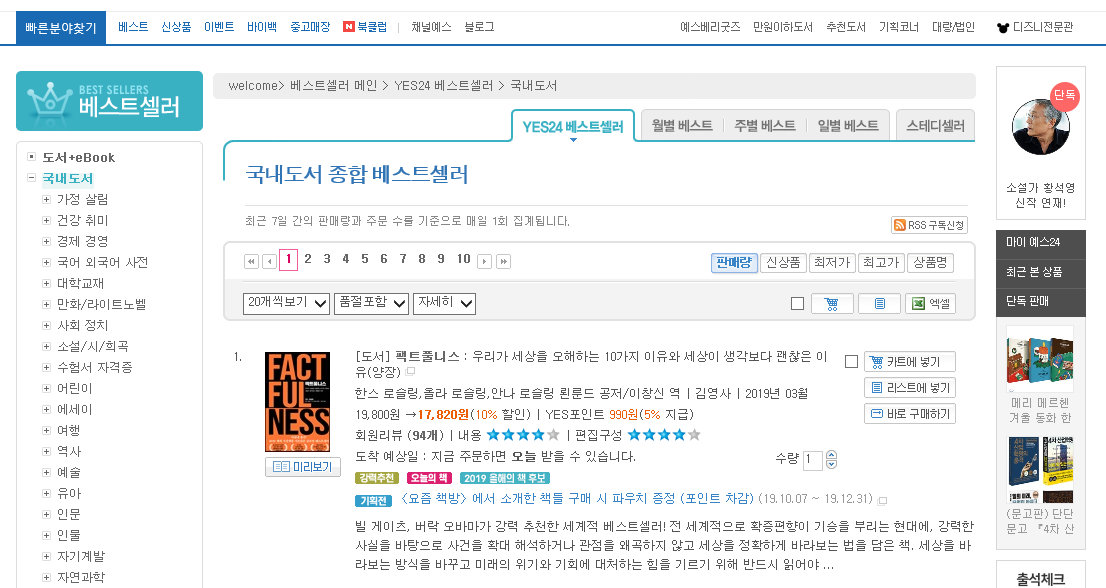Click 리스트에 넣기 button
The width and height of the screenshot is (1106, 588).
(910, 388)
